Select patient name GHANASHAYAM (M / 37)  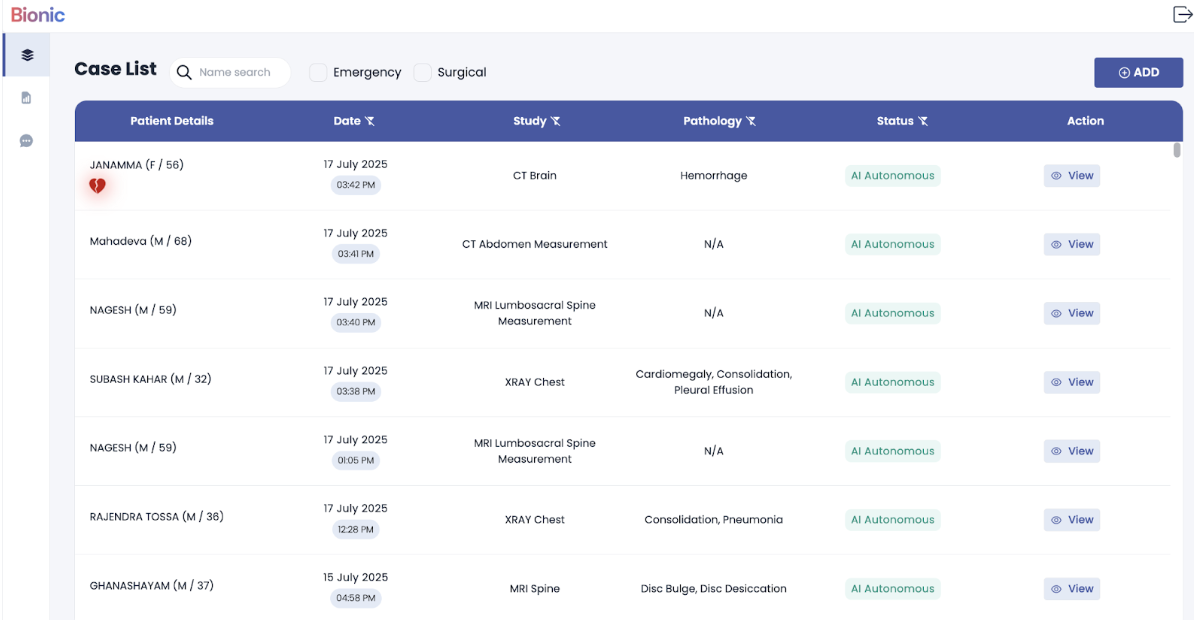[x=152, y=586]
